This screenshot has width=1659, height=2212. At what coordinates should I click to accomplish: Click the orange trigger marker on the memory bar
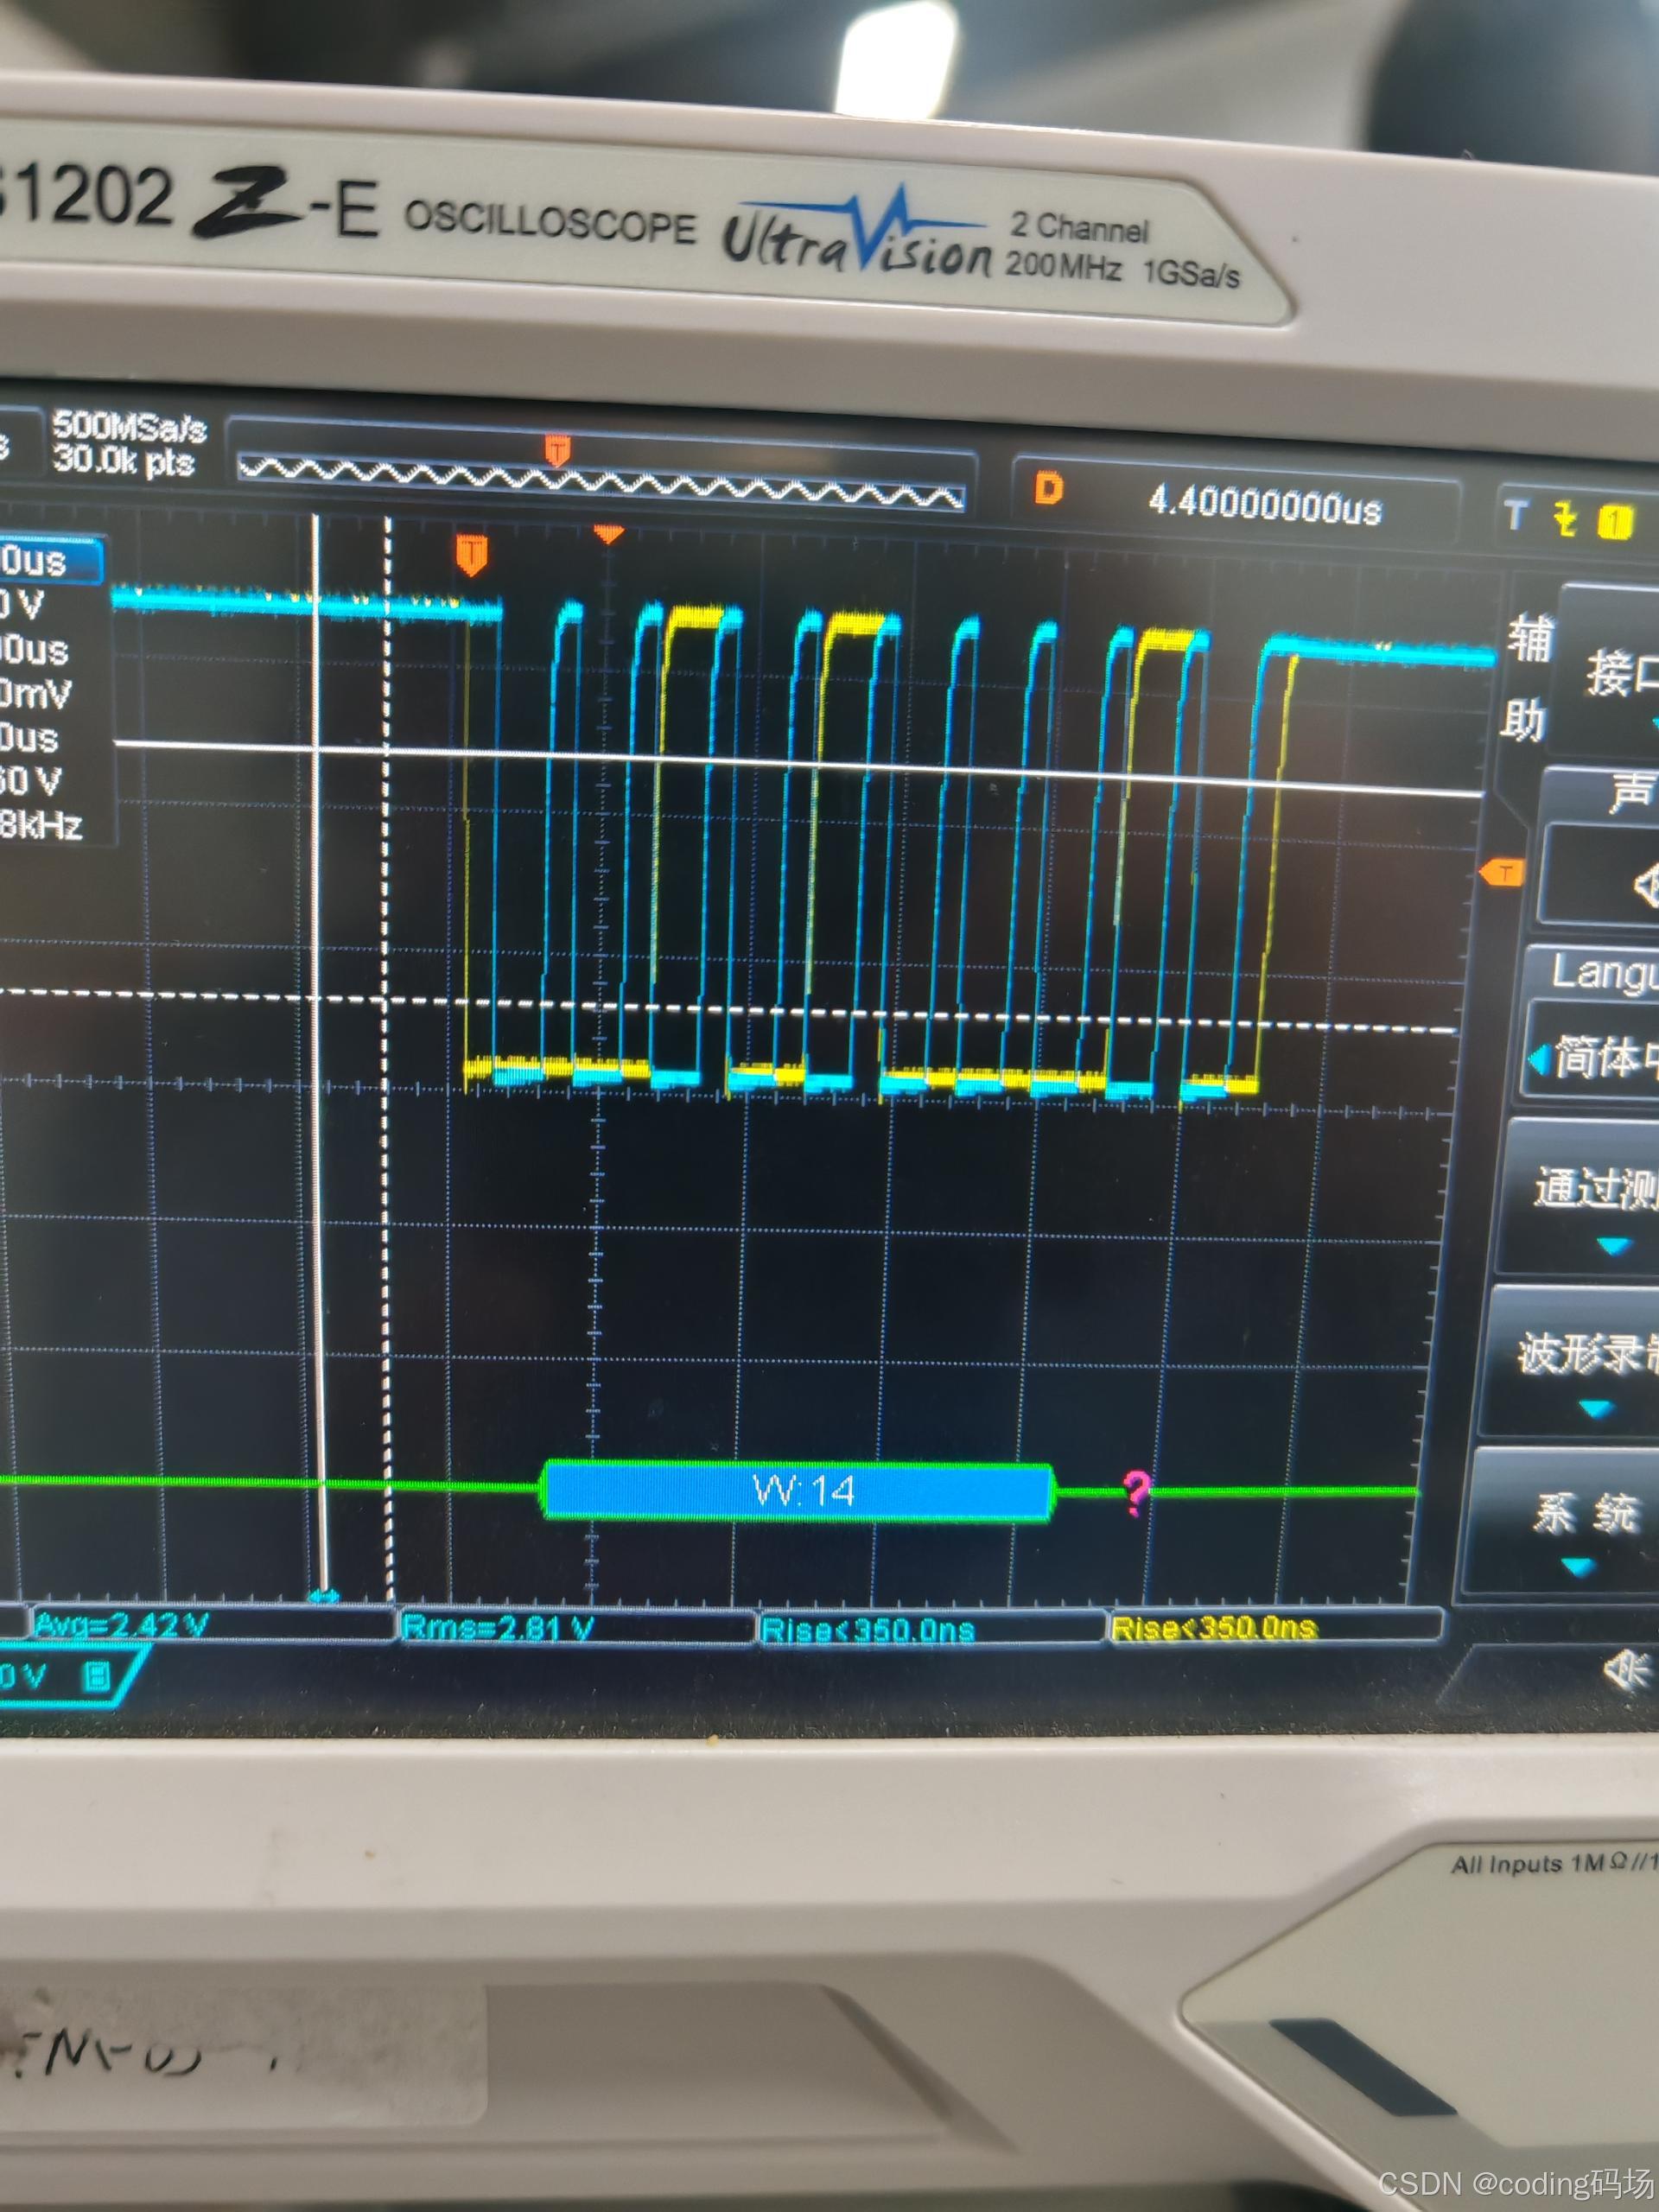click(x=557, y=449)
